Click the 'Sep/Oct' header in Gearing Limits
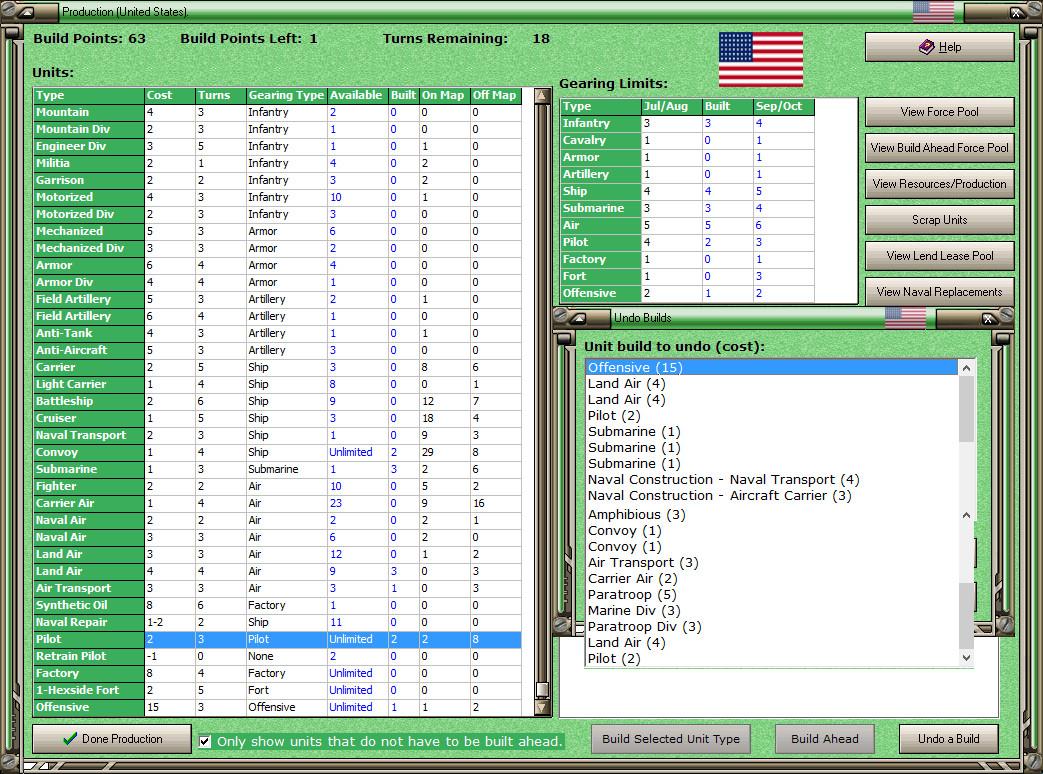Screen dimensions: 1043x774 pos(784,106)
